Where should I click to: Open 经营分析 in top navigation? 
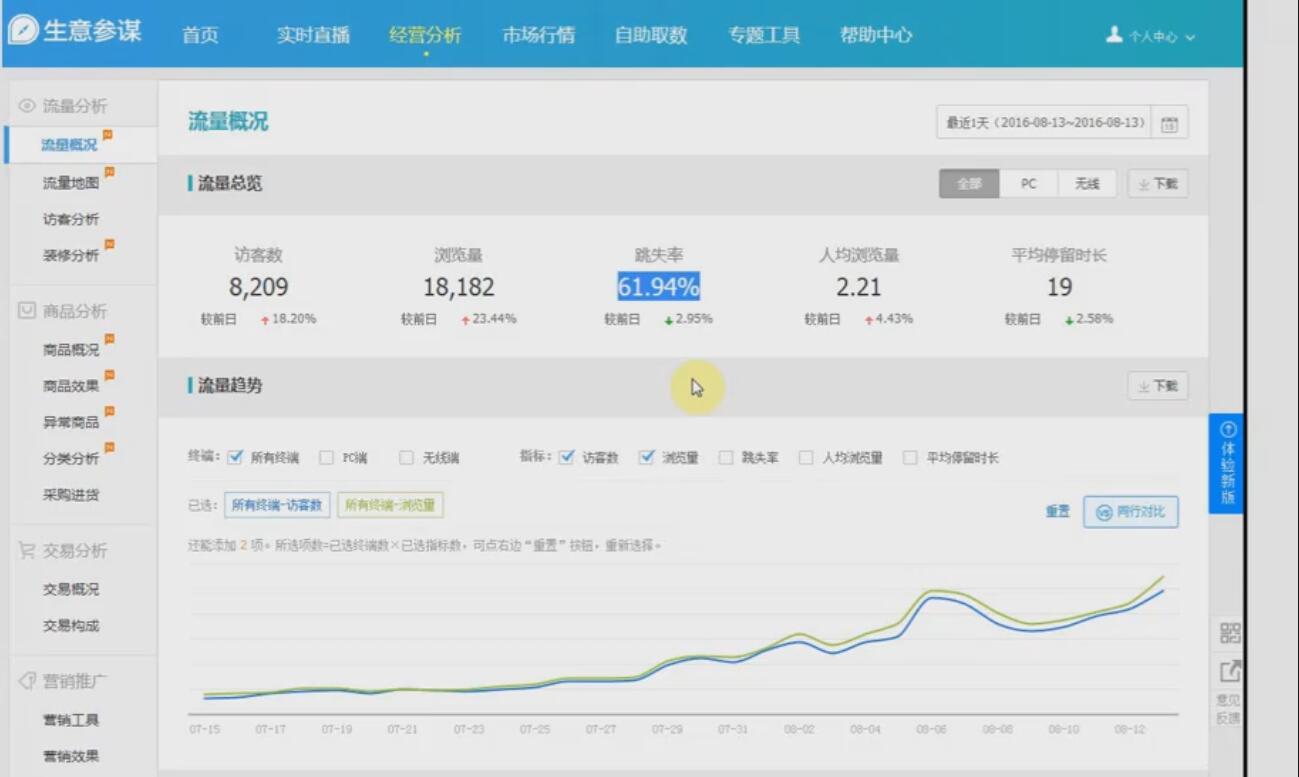point(425,35)
